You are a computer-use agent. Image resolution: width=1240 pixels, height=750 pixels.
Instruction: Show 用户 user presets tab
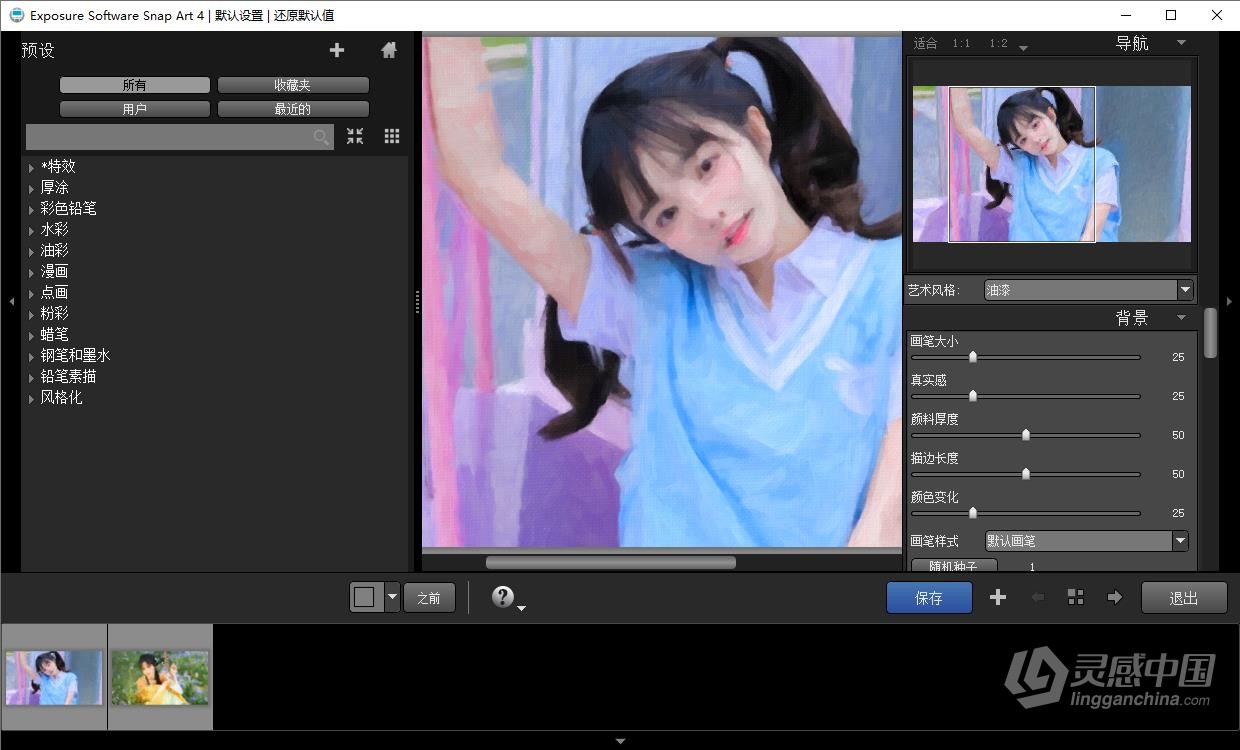tap(135, 109)
